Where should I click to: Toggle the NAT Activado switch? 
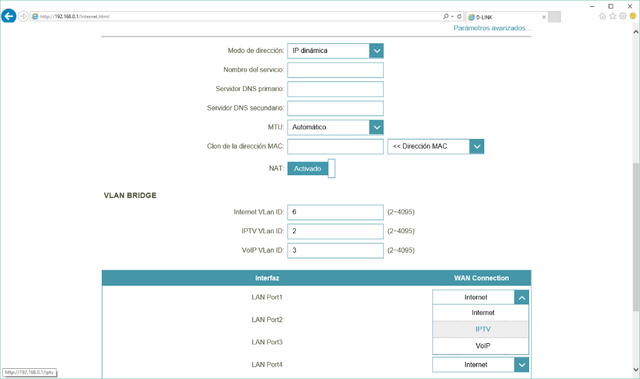pos(311,168)
